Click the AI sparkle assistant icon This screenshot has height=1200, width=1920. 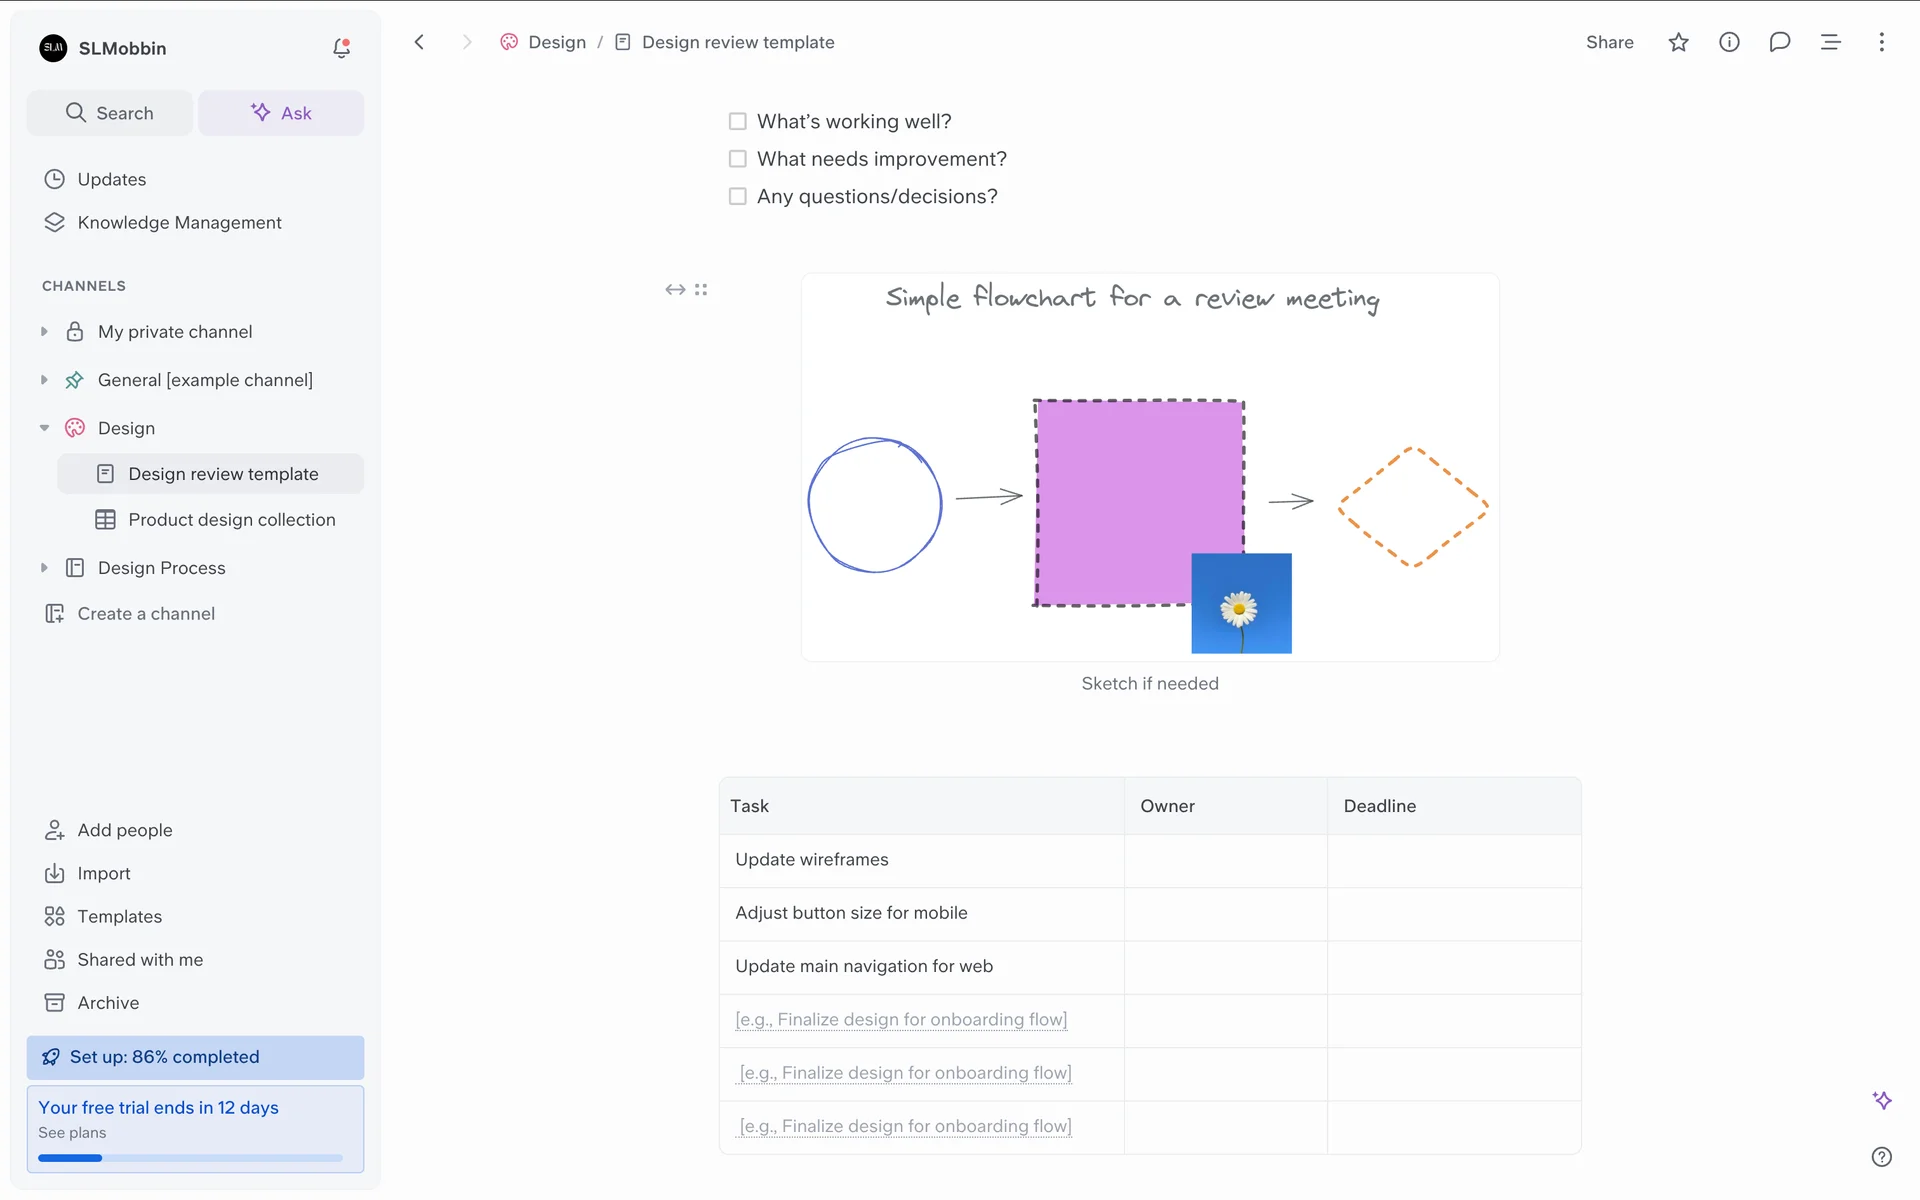(x=1881, y=1100)
